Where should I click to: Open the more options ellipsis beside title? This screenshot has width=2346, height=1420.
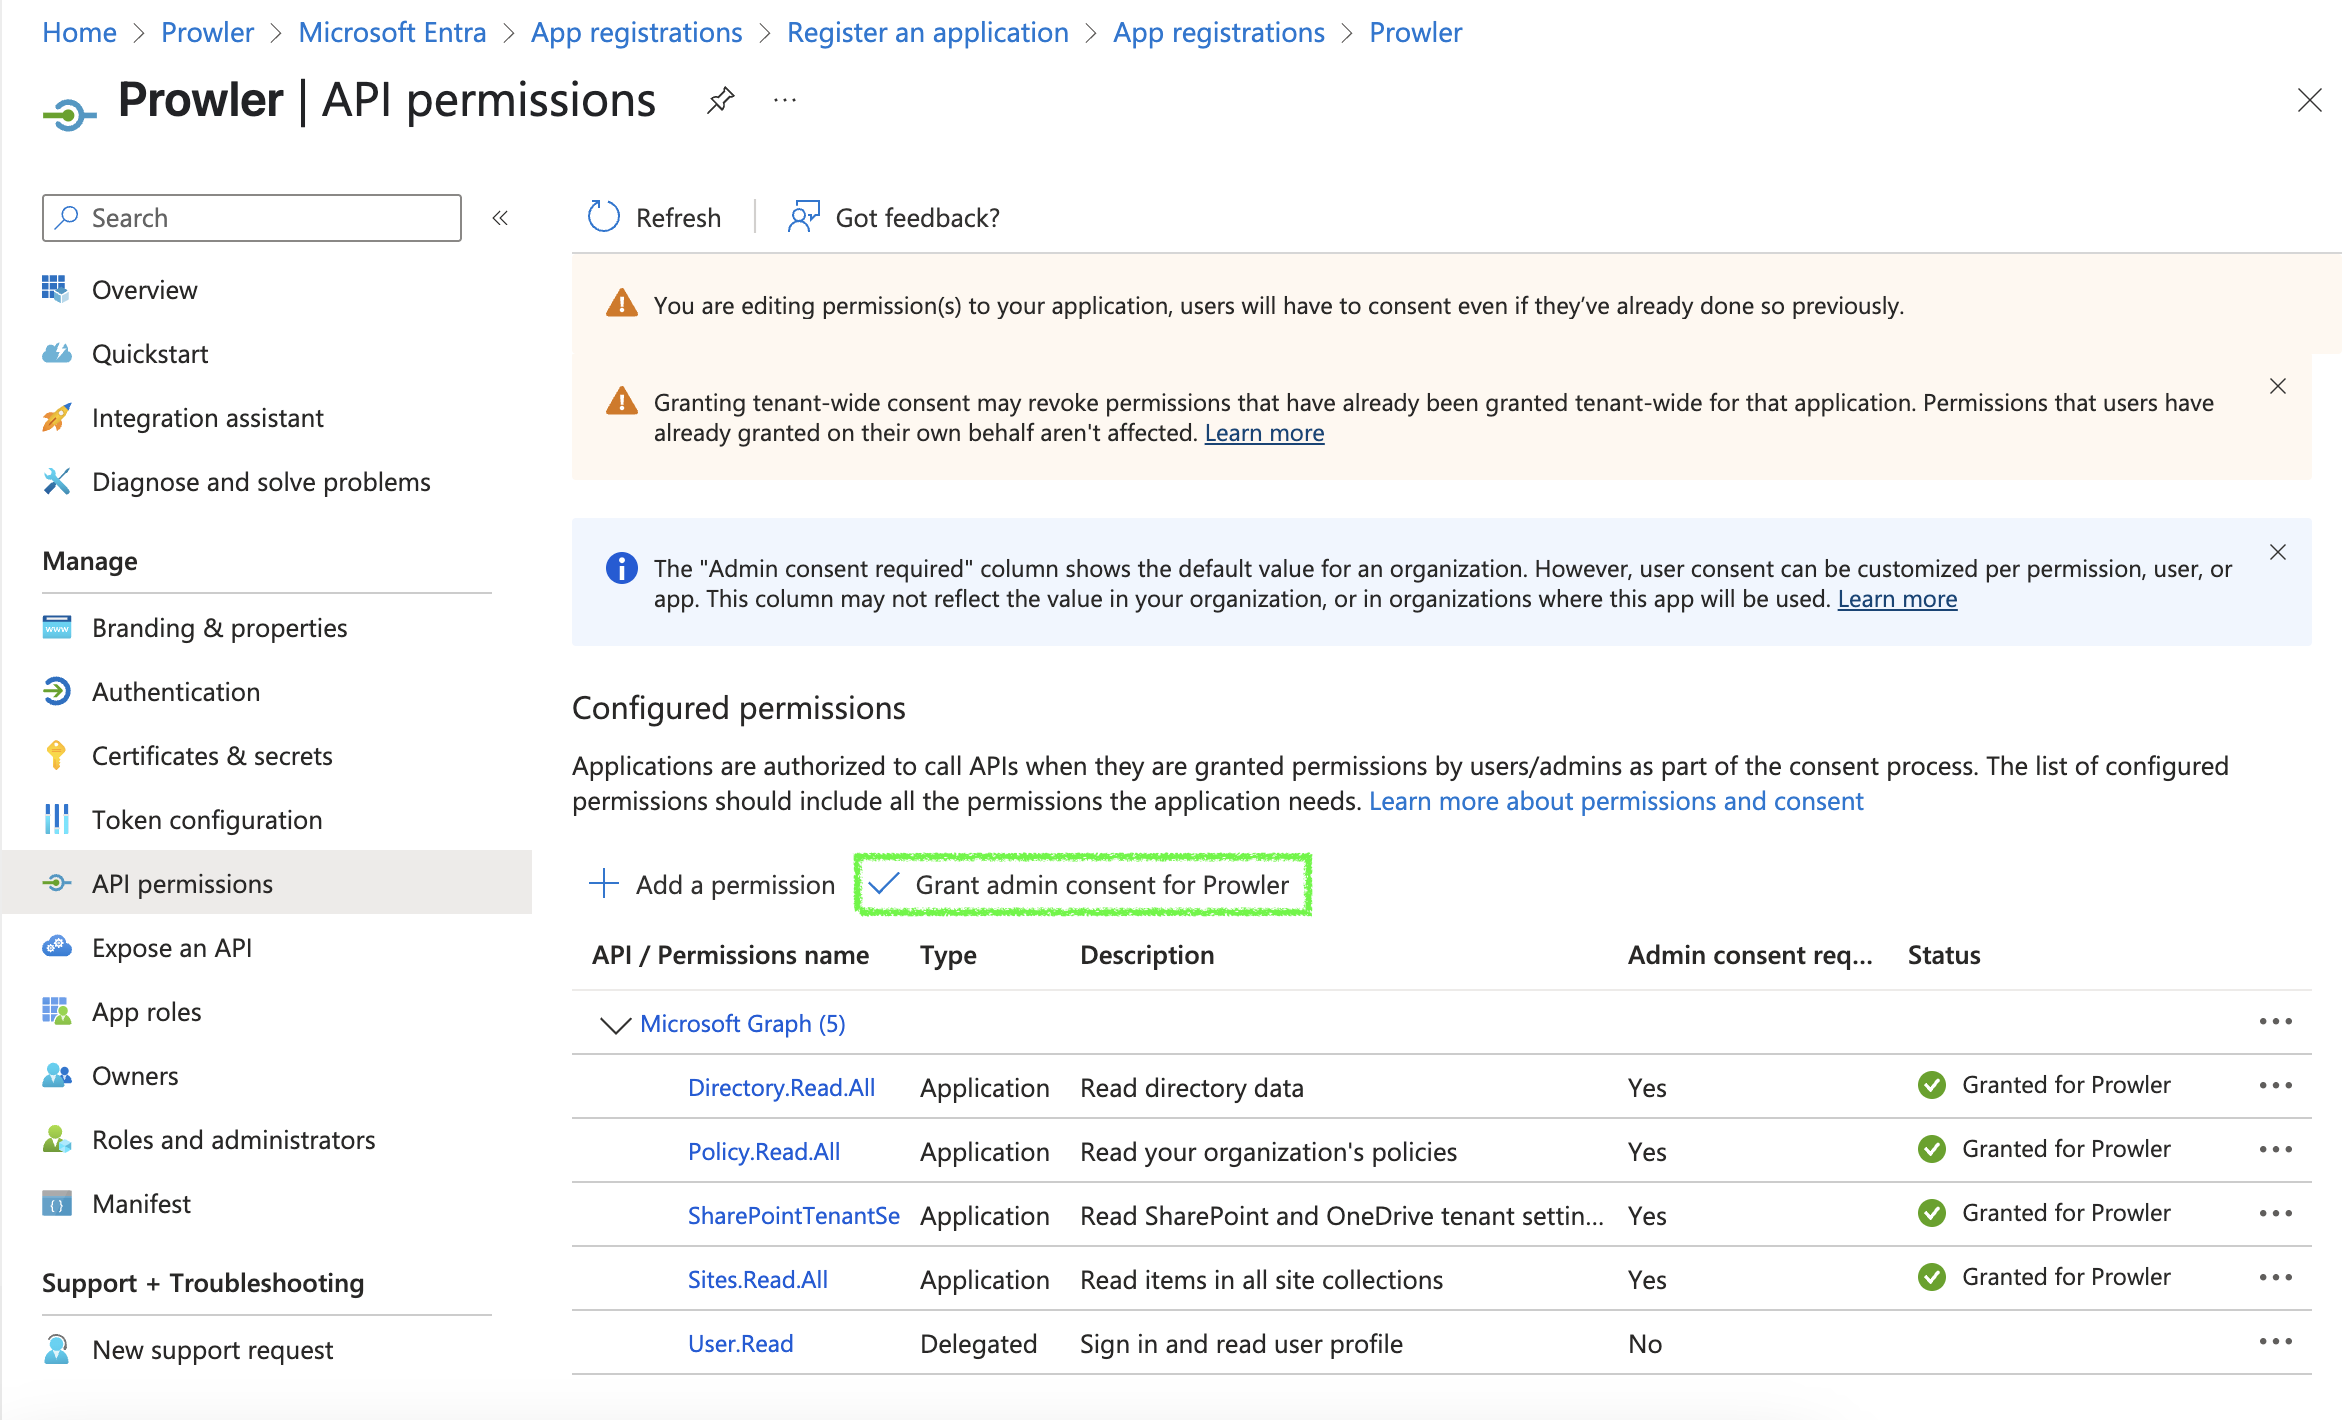(785, 100)
